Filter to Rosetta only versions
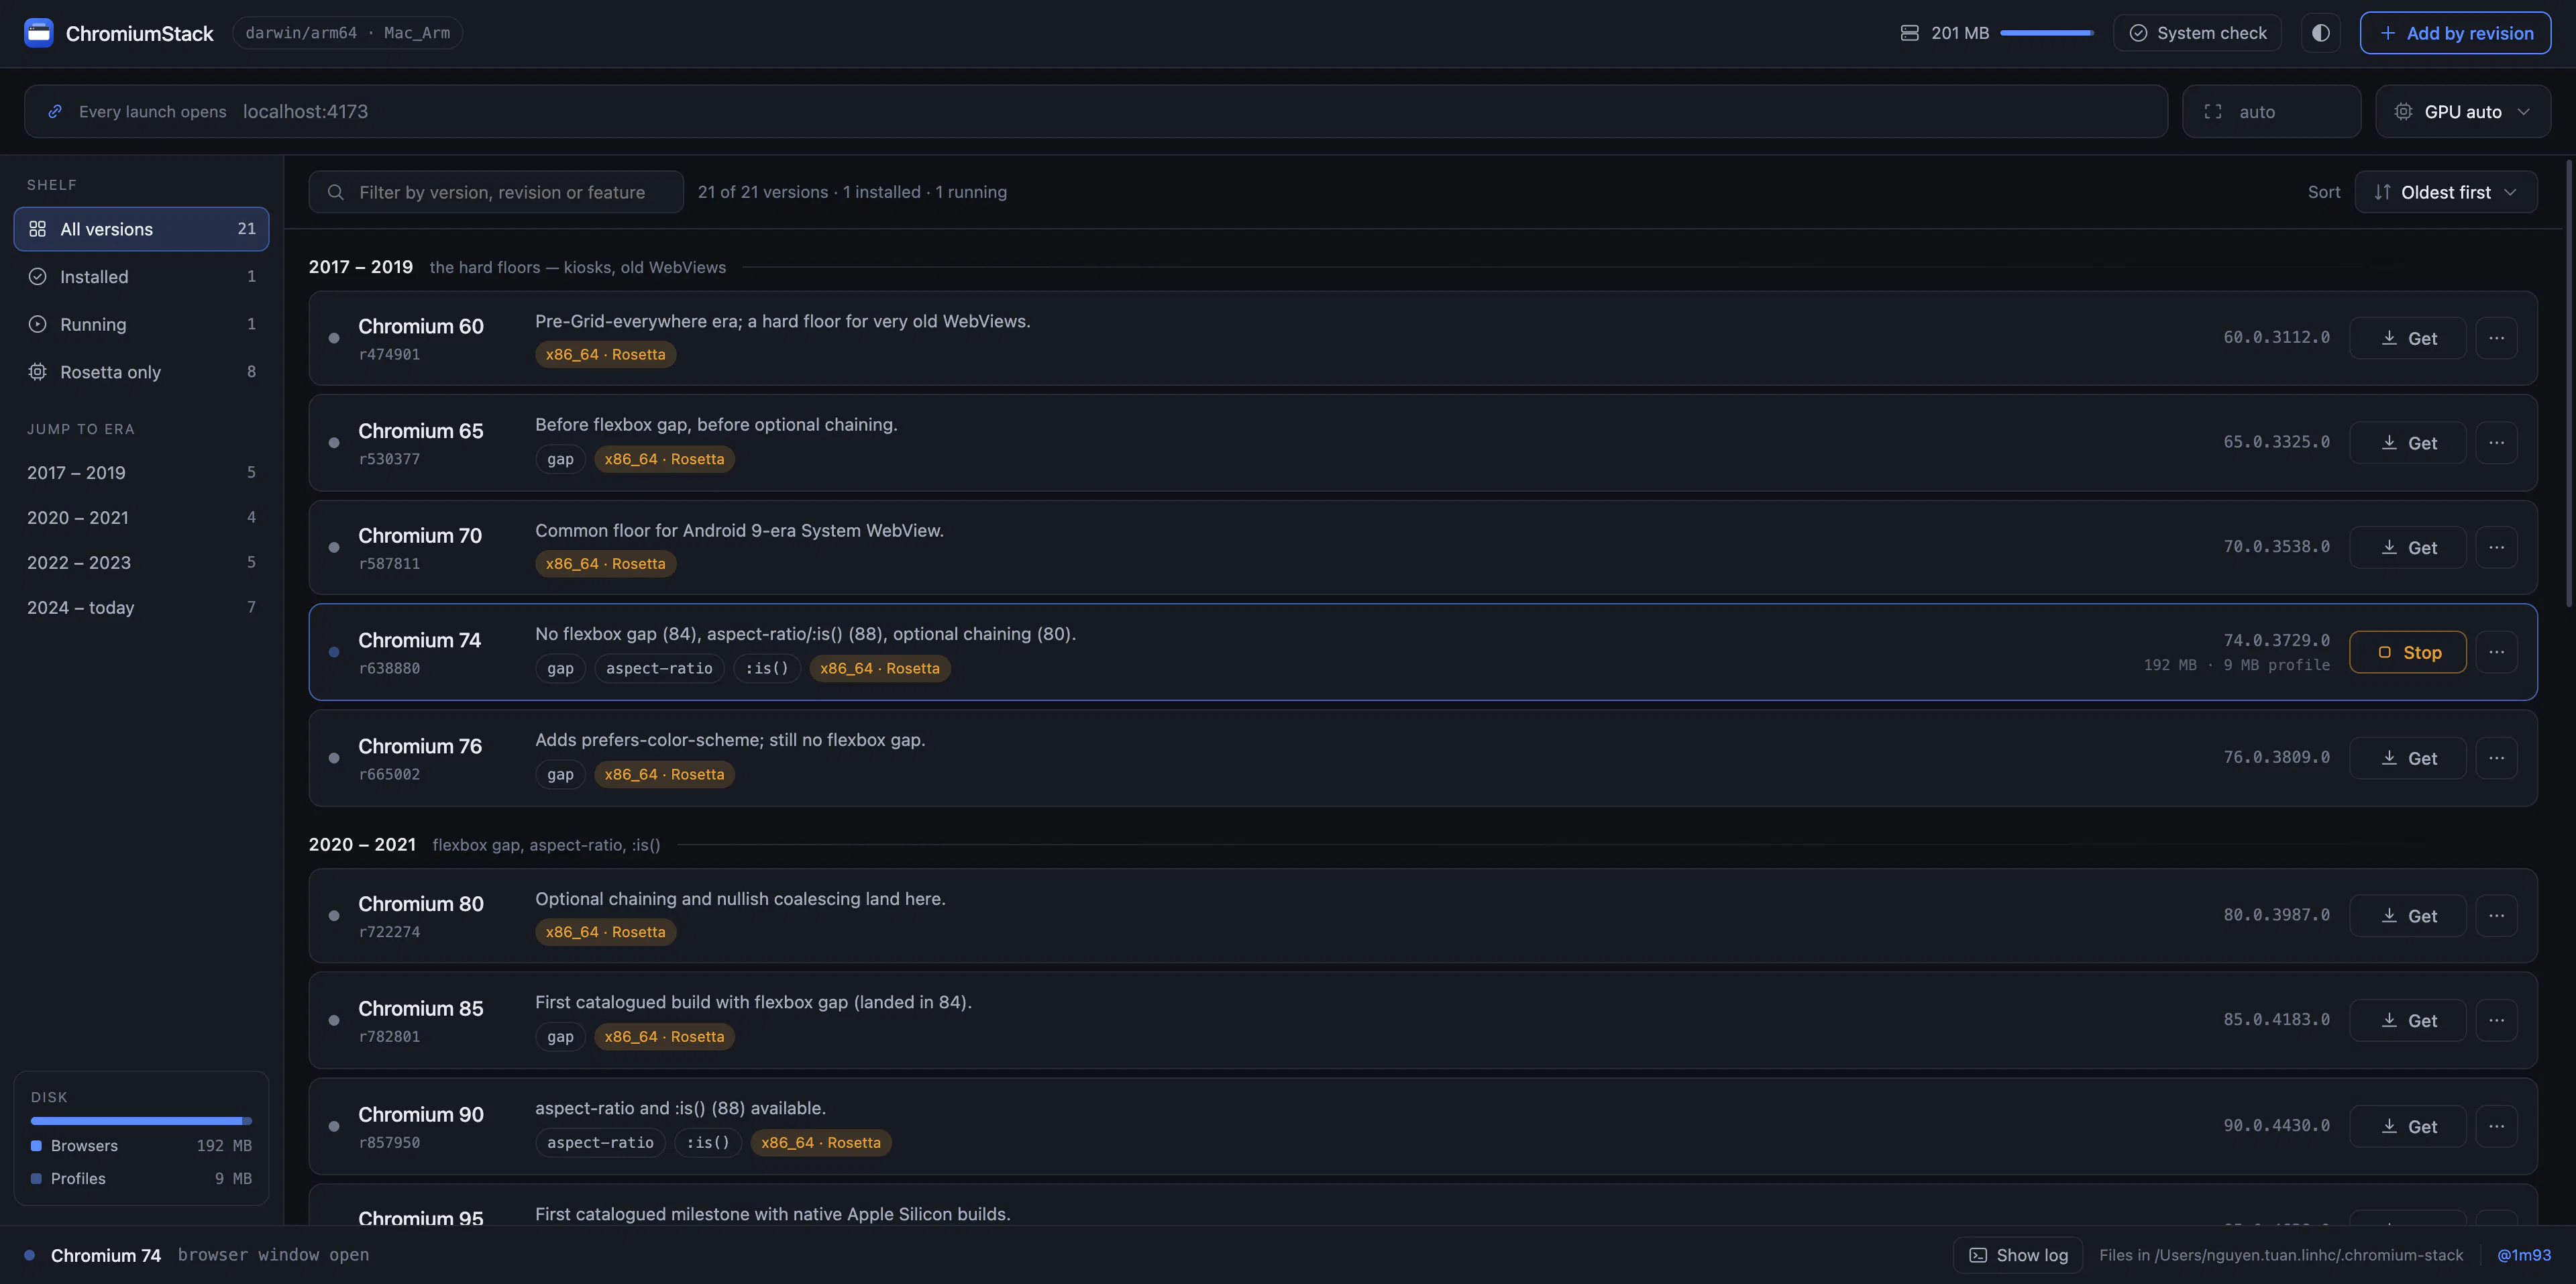2576x1284 pixels. pyautogui.click(x=141, y=372)
